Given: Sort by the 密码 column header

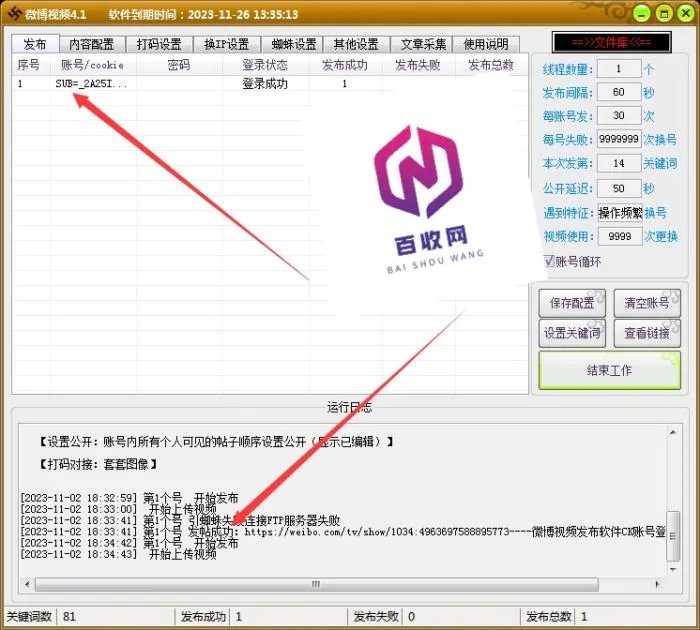Looking at the screenshot, I should coord(179,65).
